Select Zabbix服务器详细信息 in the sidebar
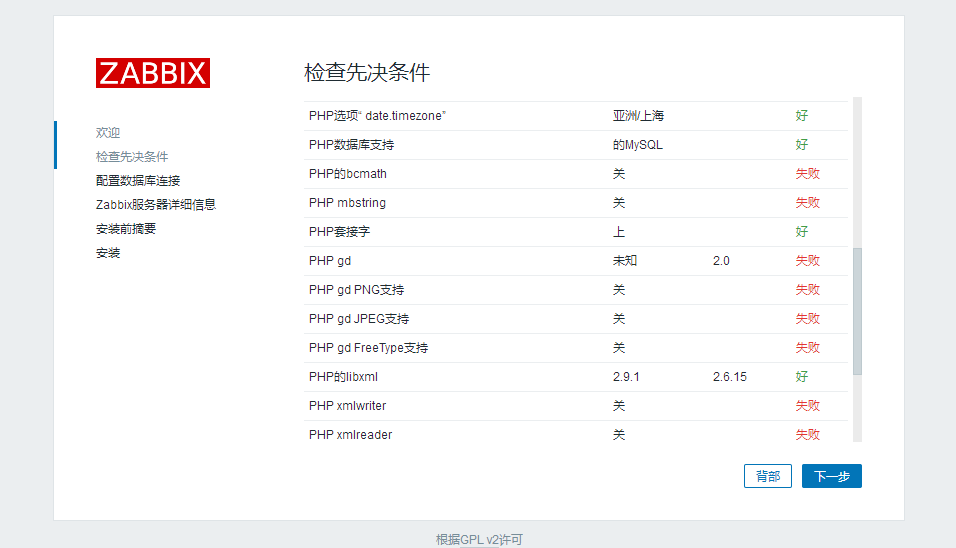The height and width of the screenshot is (548, 956). 156,204
